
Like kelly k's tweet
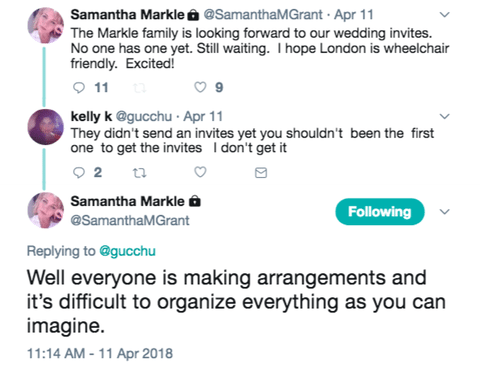pos(200,172)
